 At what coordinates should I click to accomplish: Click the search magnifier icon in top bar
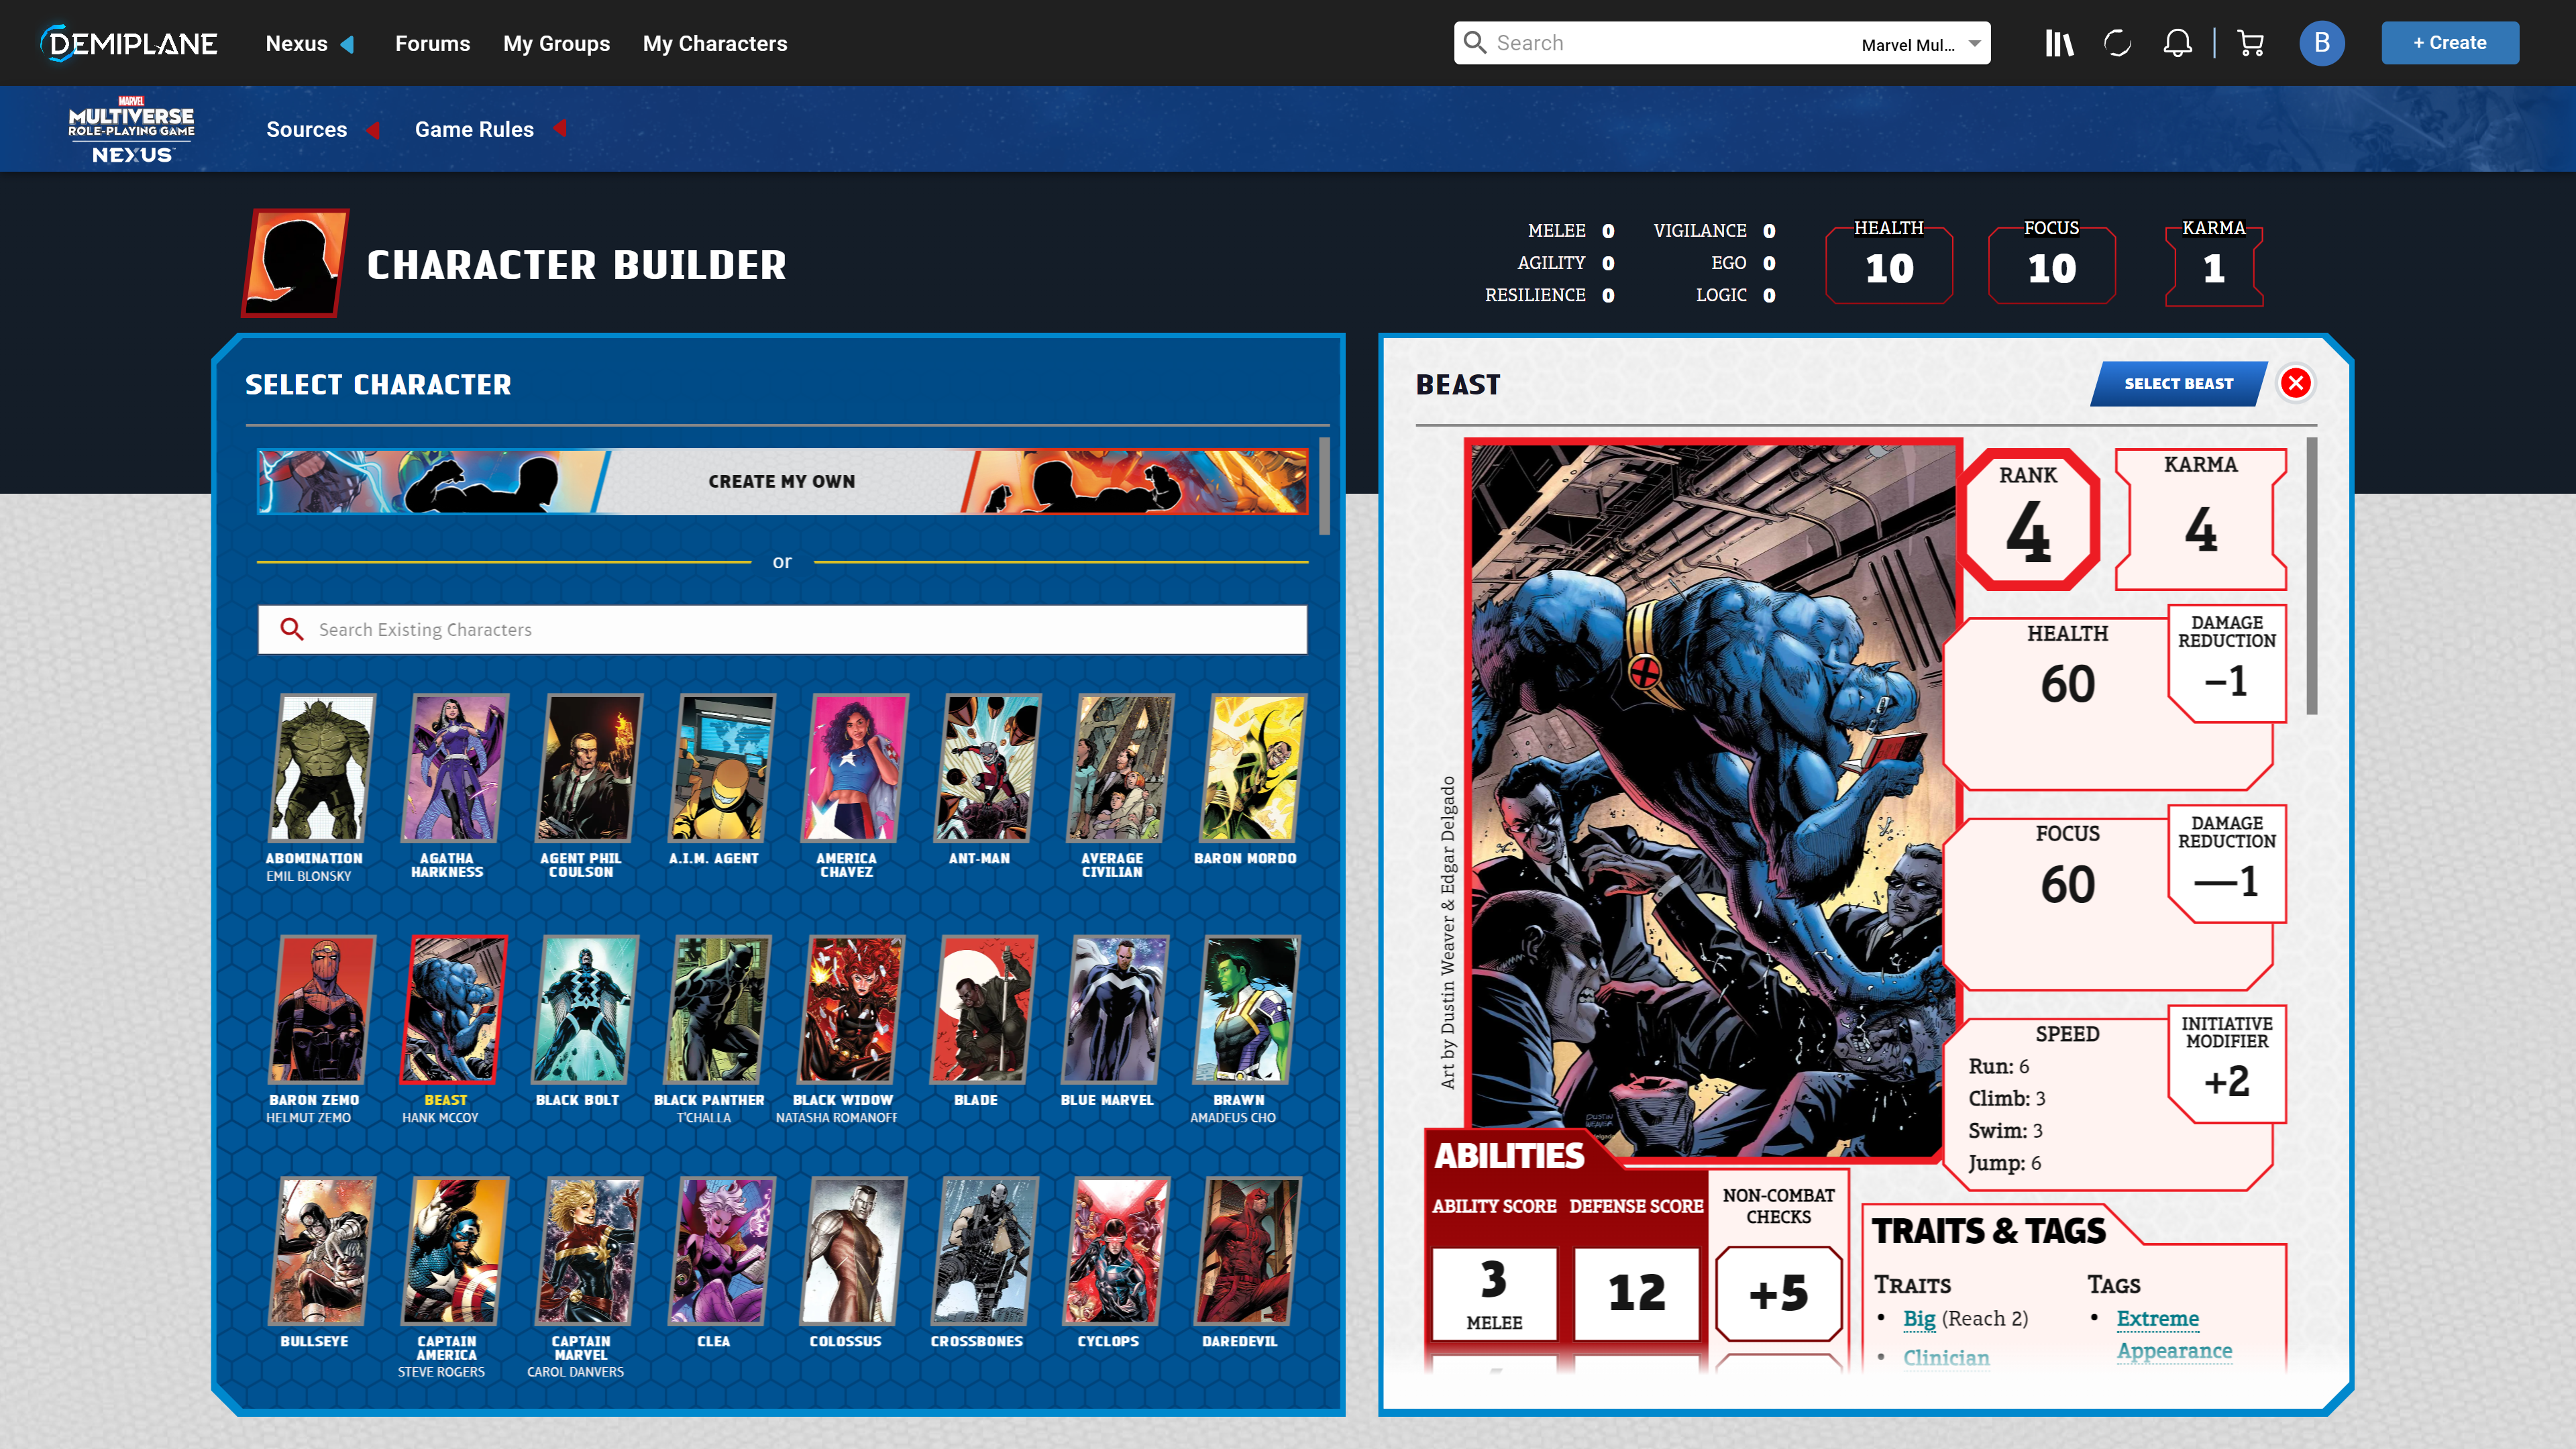[1475, 42]
